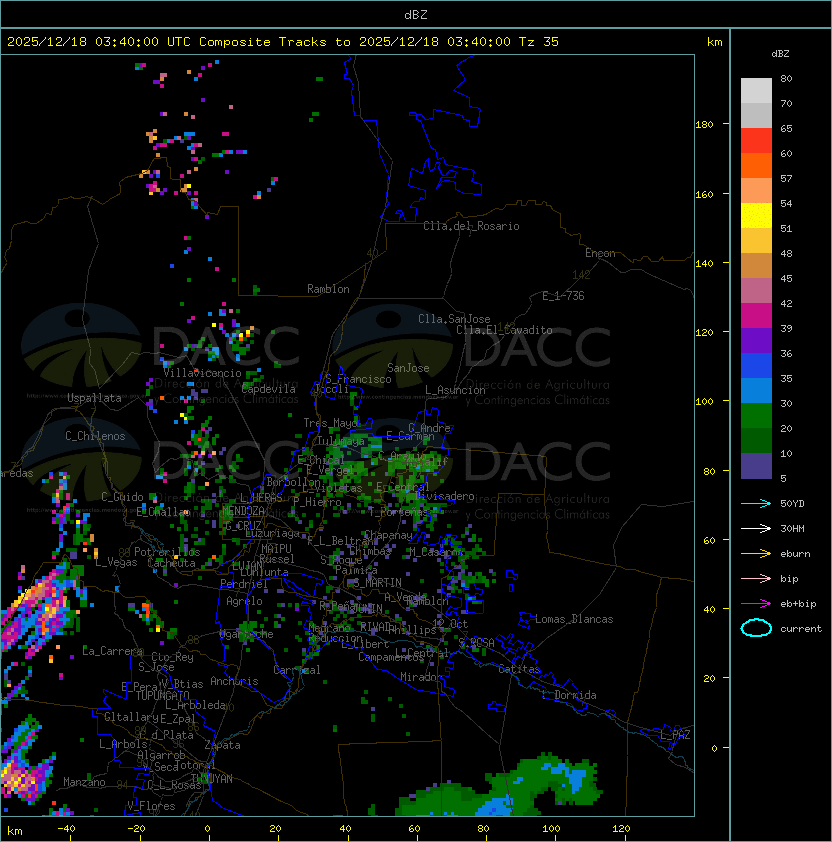Click the 'V_Flores' map label
832x842 pixels.
pos(151,806)
